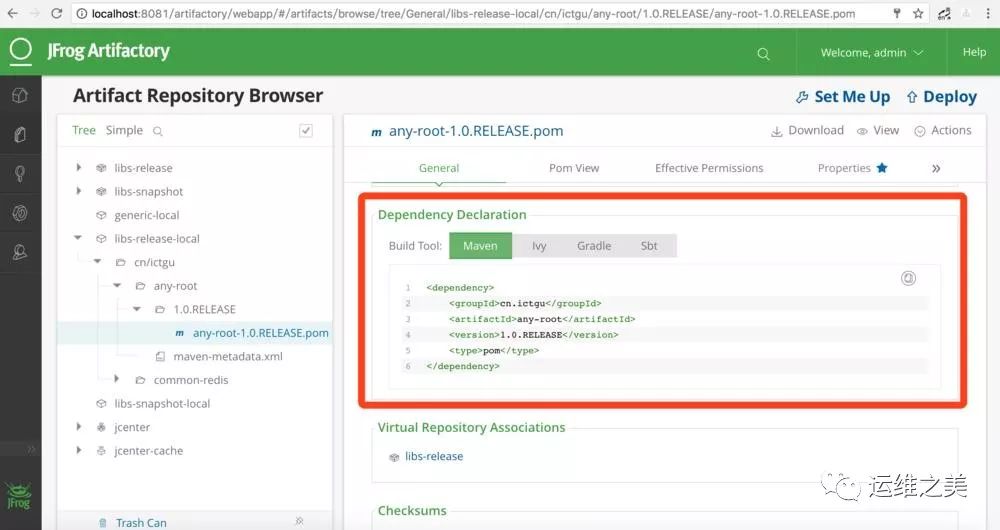This screenshot has height=530, width=1000.
Task: Click browser back arrow
Action: coord(13,13)
